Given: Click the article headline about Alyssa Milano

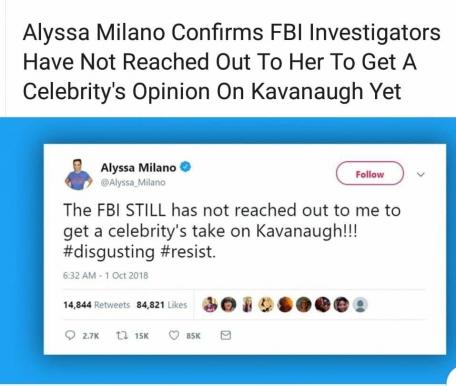Looking at the screenshot, I should click(x=231, y=62).
